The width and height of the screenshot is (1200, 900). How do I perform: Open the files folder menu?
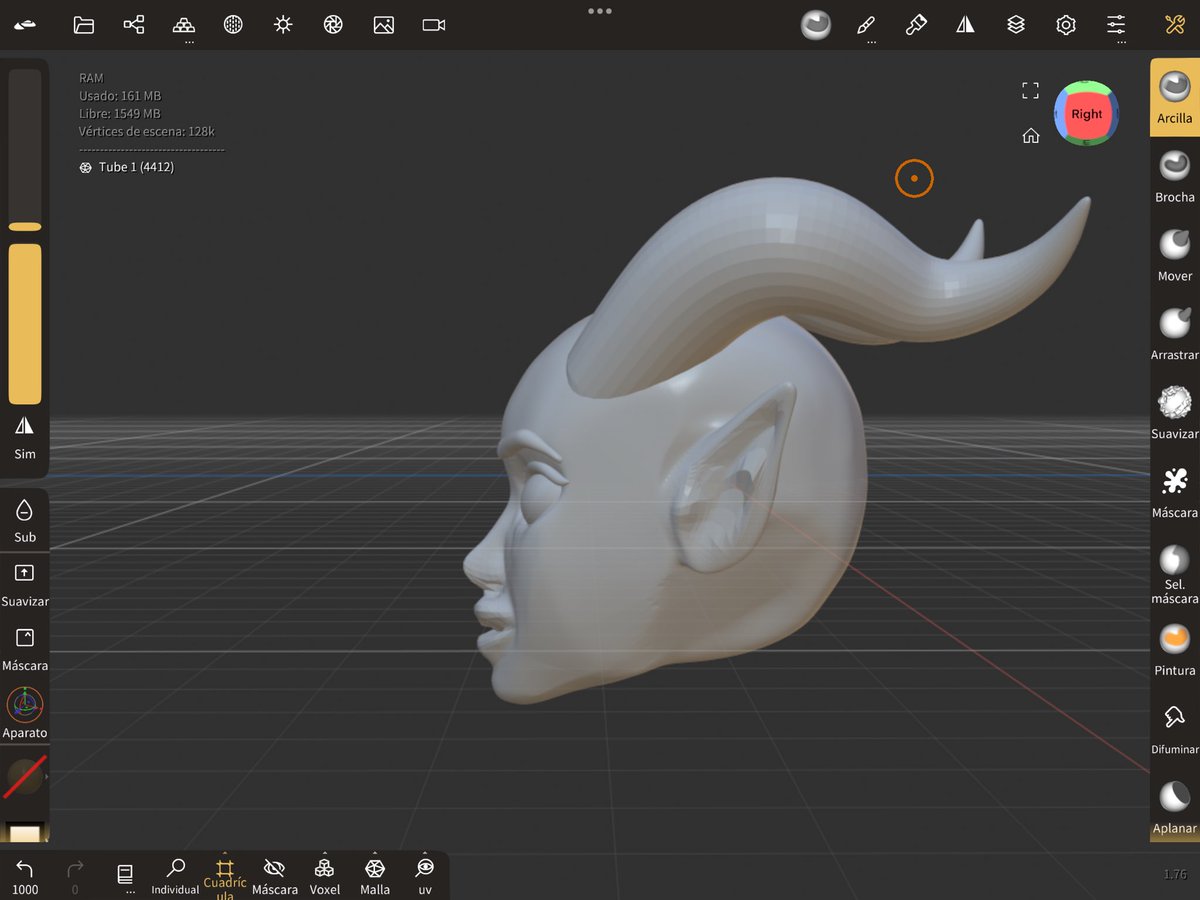click(x=84, y=25)
